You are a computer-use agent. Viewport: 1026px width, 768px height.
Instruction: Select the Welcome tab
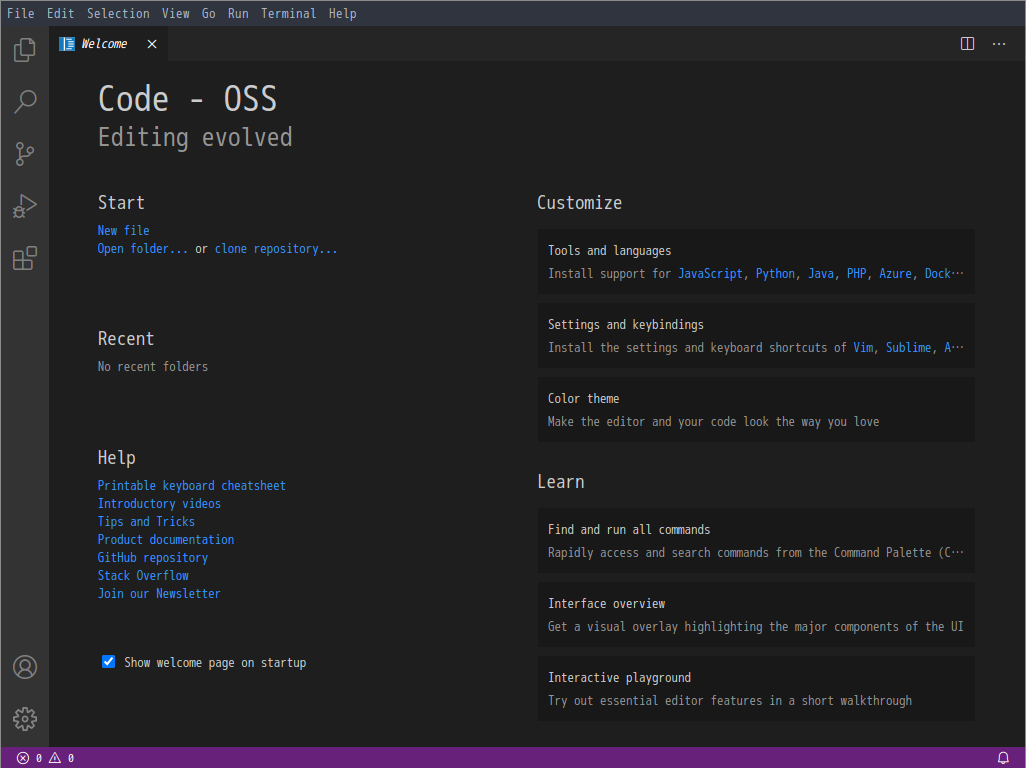click(x=108, y=44)
